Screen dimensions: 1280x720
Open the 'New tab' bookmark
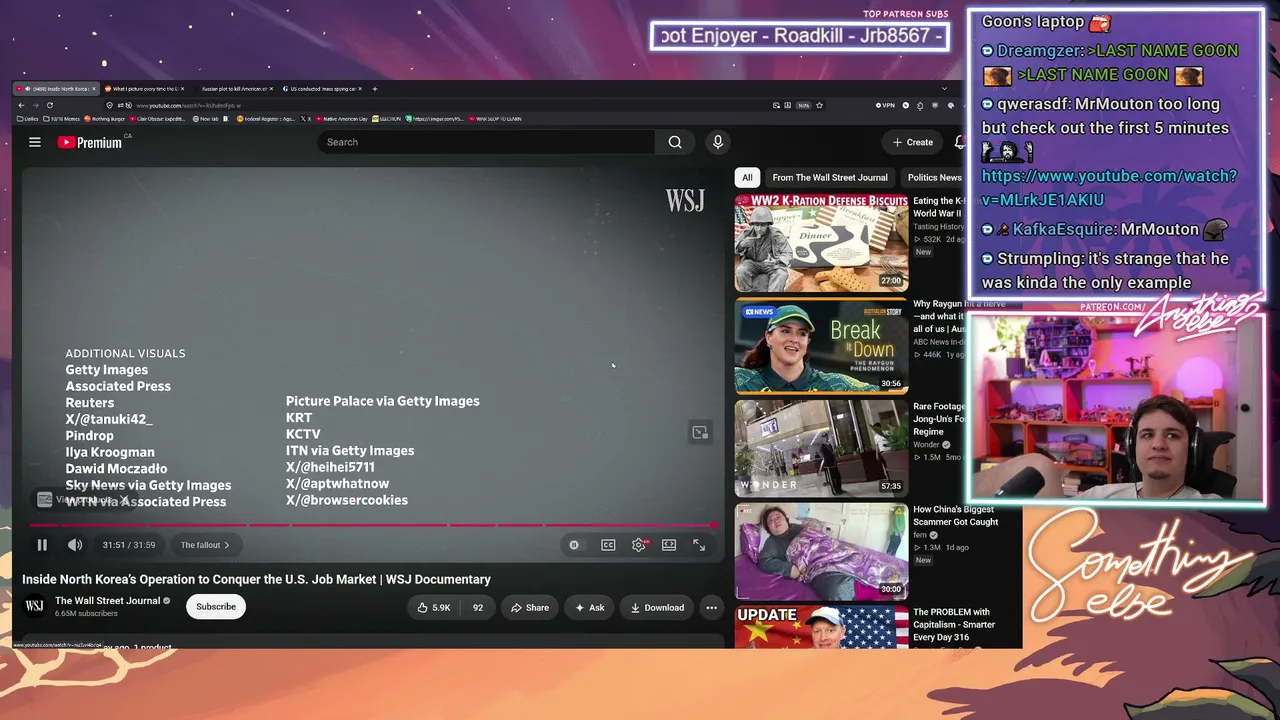[206, 119]
